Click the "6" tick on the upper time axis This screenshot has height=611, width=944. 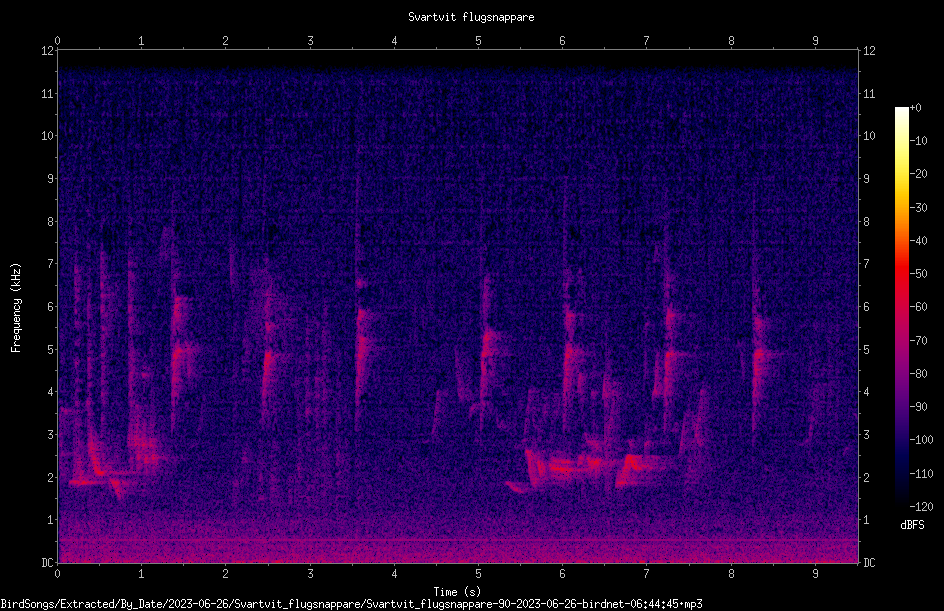coord(562,40)
